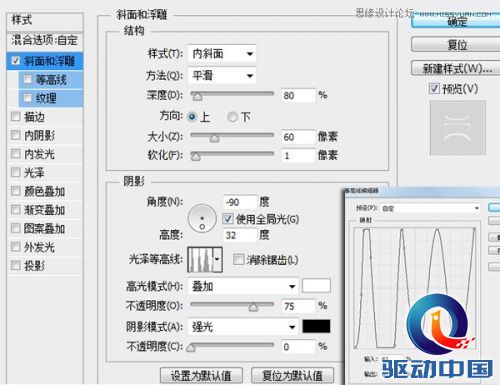500x385 pixels.
Task: Select the 上 direction radio button
Action: coord(192,117)
